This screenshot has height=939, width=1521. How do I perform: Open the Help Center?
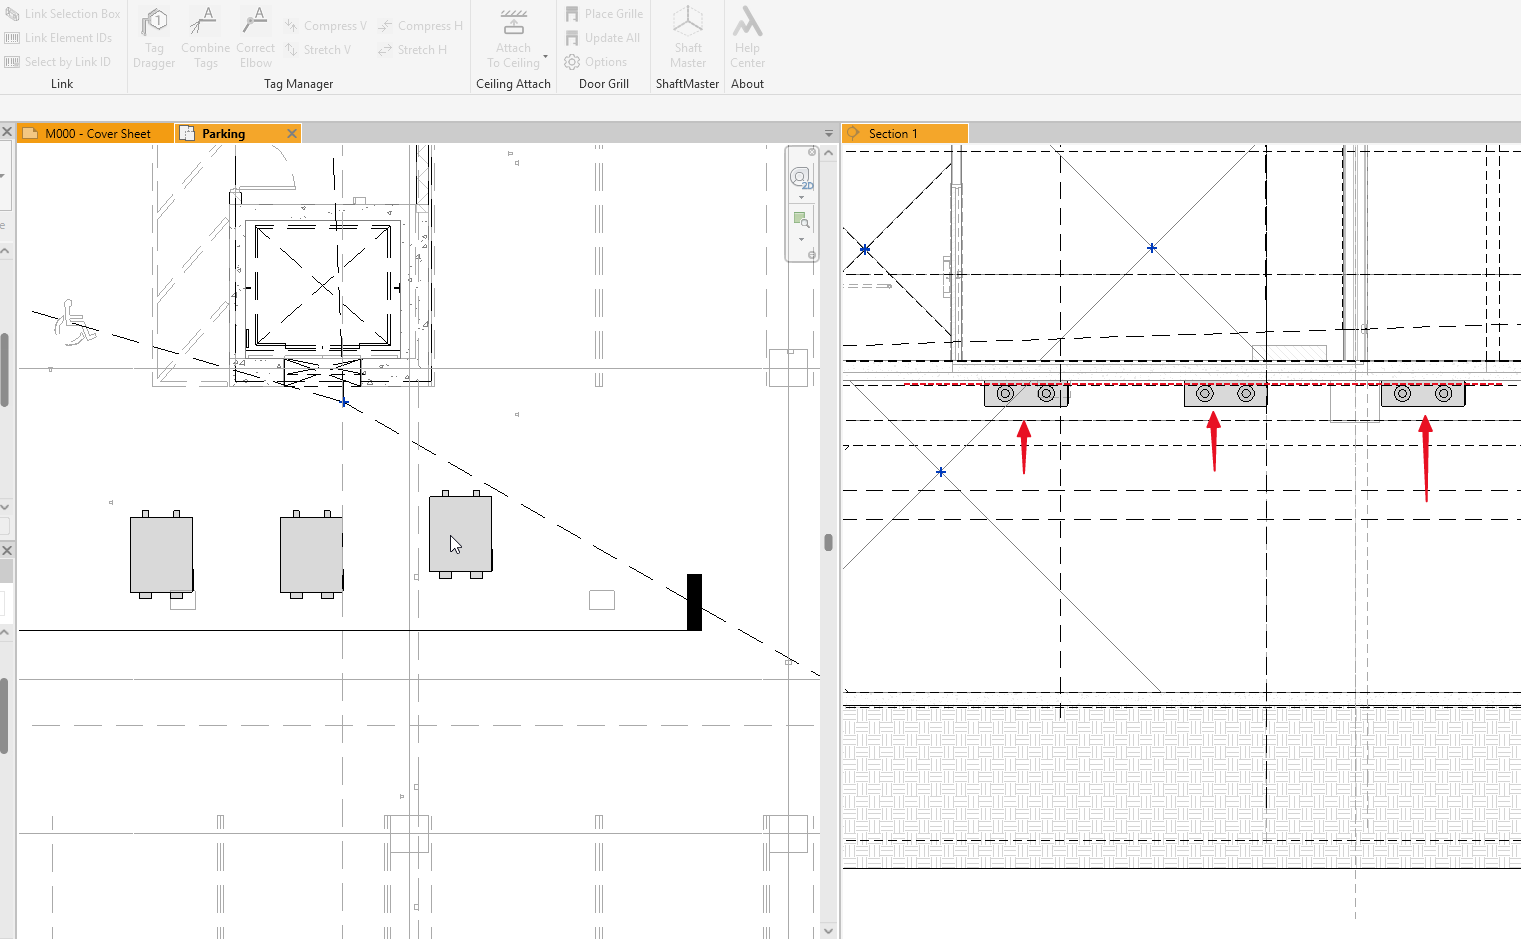coord(747,38)
